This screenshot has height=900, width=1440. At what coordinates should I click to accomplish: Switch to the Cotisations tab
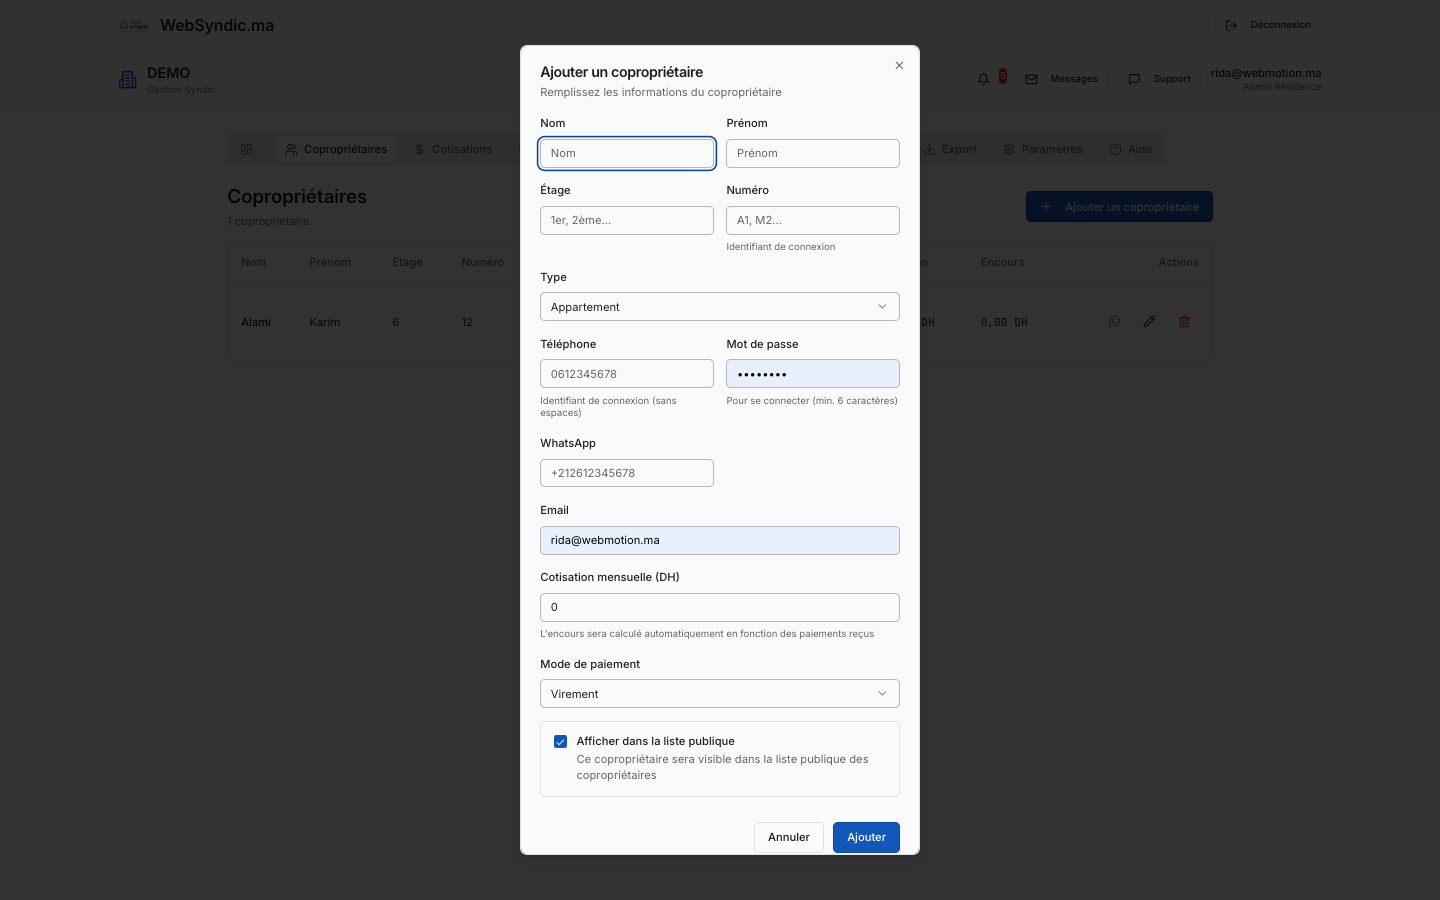pyautogui.click(x=453, y=150)
